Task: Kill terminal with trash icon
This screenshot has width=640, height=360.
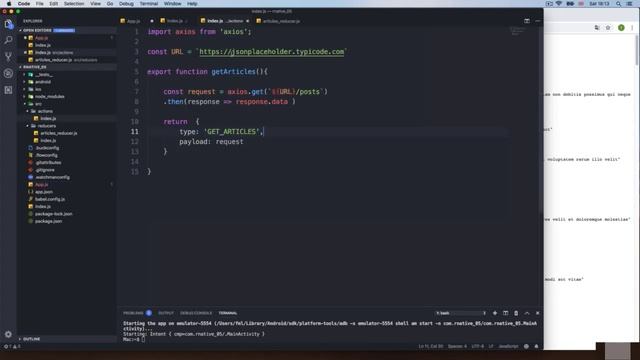Action: (516, 313)
